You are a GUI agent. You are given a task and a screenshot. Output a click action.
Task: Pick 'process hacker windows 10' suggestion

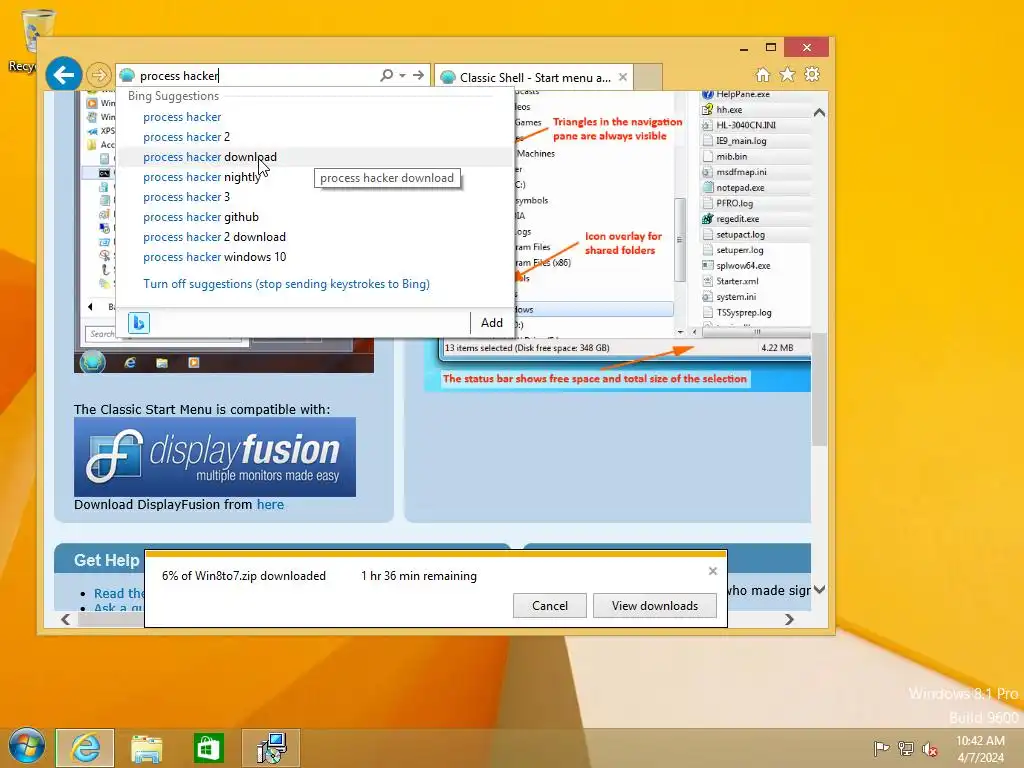pos(214,257)
